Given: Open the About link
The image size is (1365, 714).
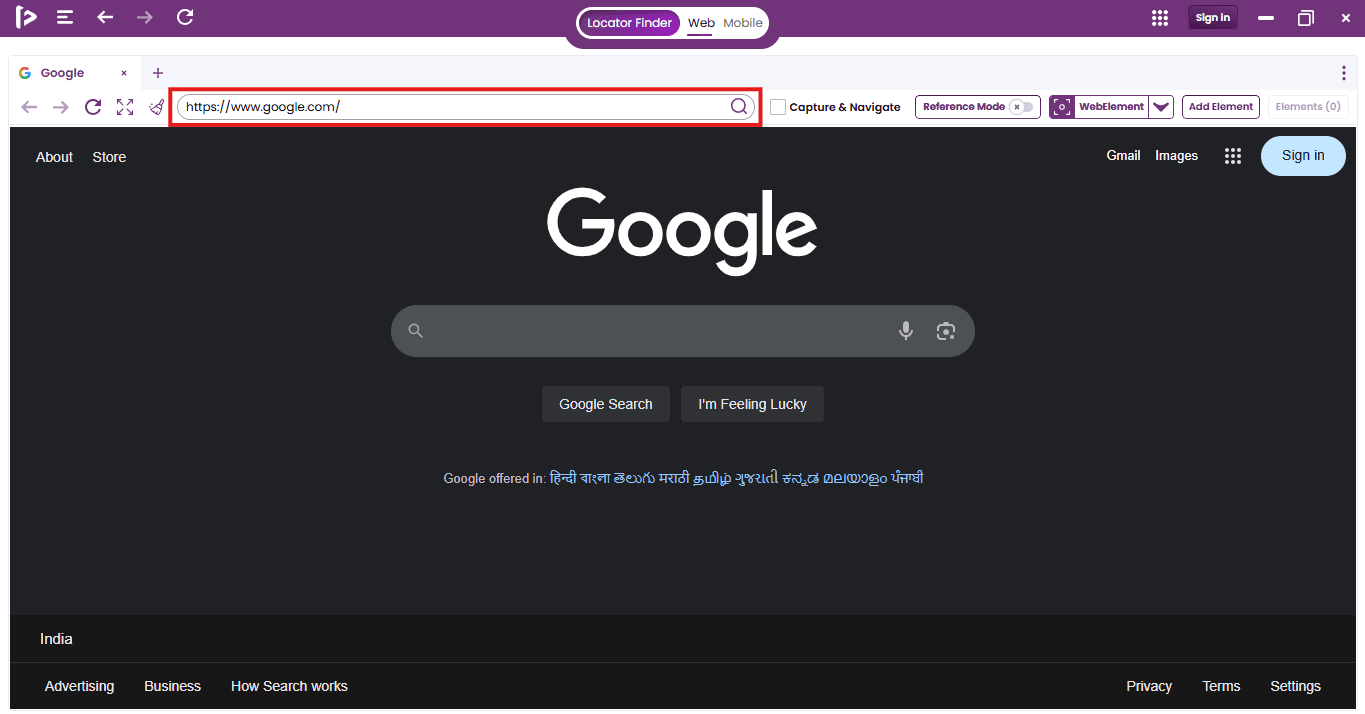Looking at the screenshot, I should click(54, 157).
